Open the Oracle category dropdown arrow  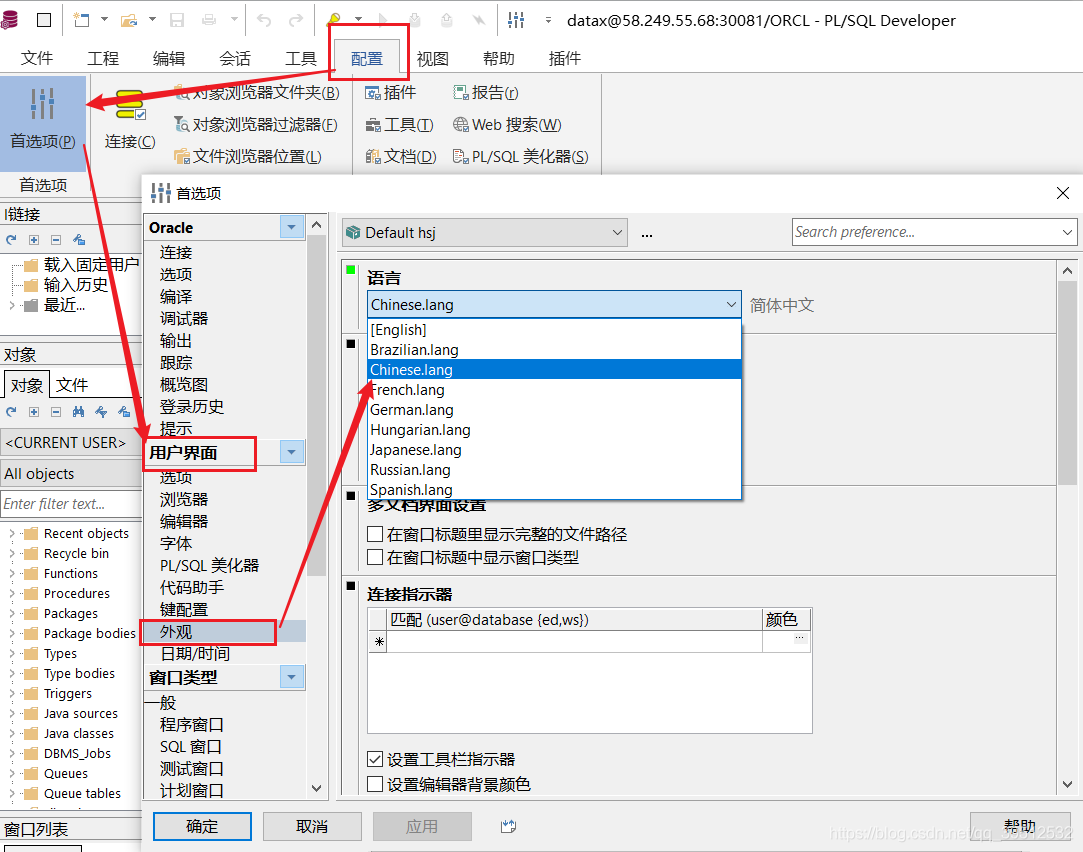[290, 227]
